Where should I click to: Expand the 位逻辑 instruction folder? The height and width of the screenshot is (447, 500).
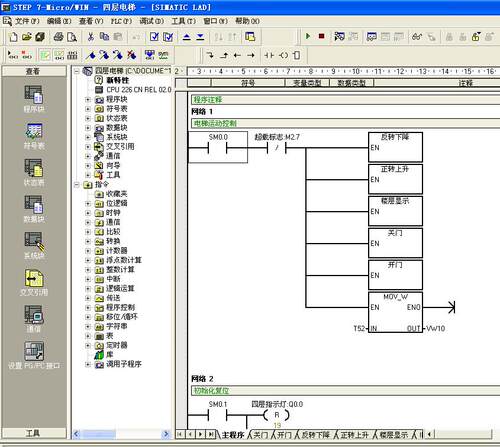click(88, 203)
